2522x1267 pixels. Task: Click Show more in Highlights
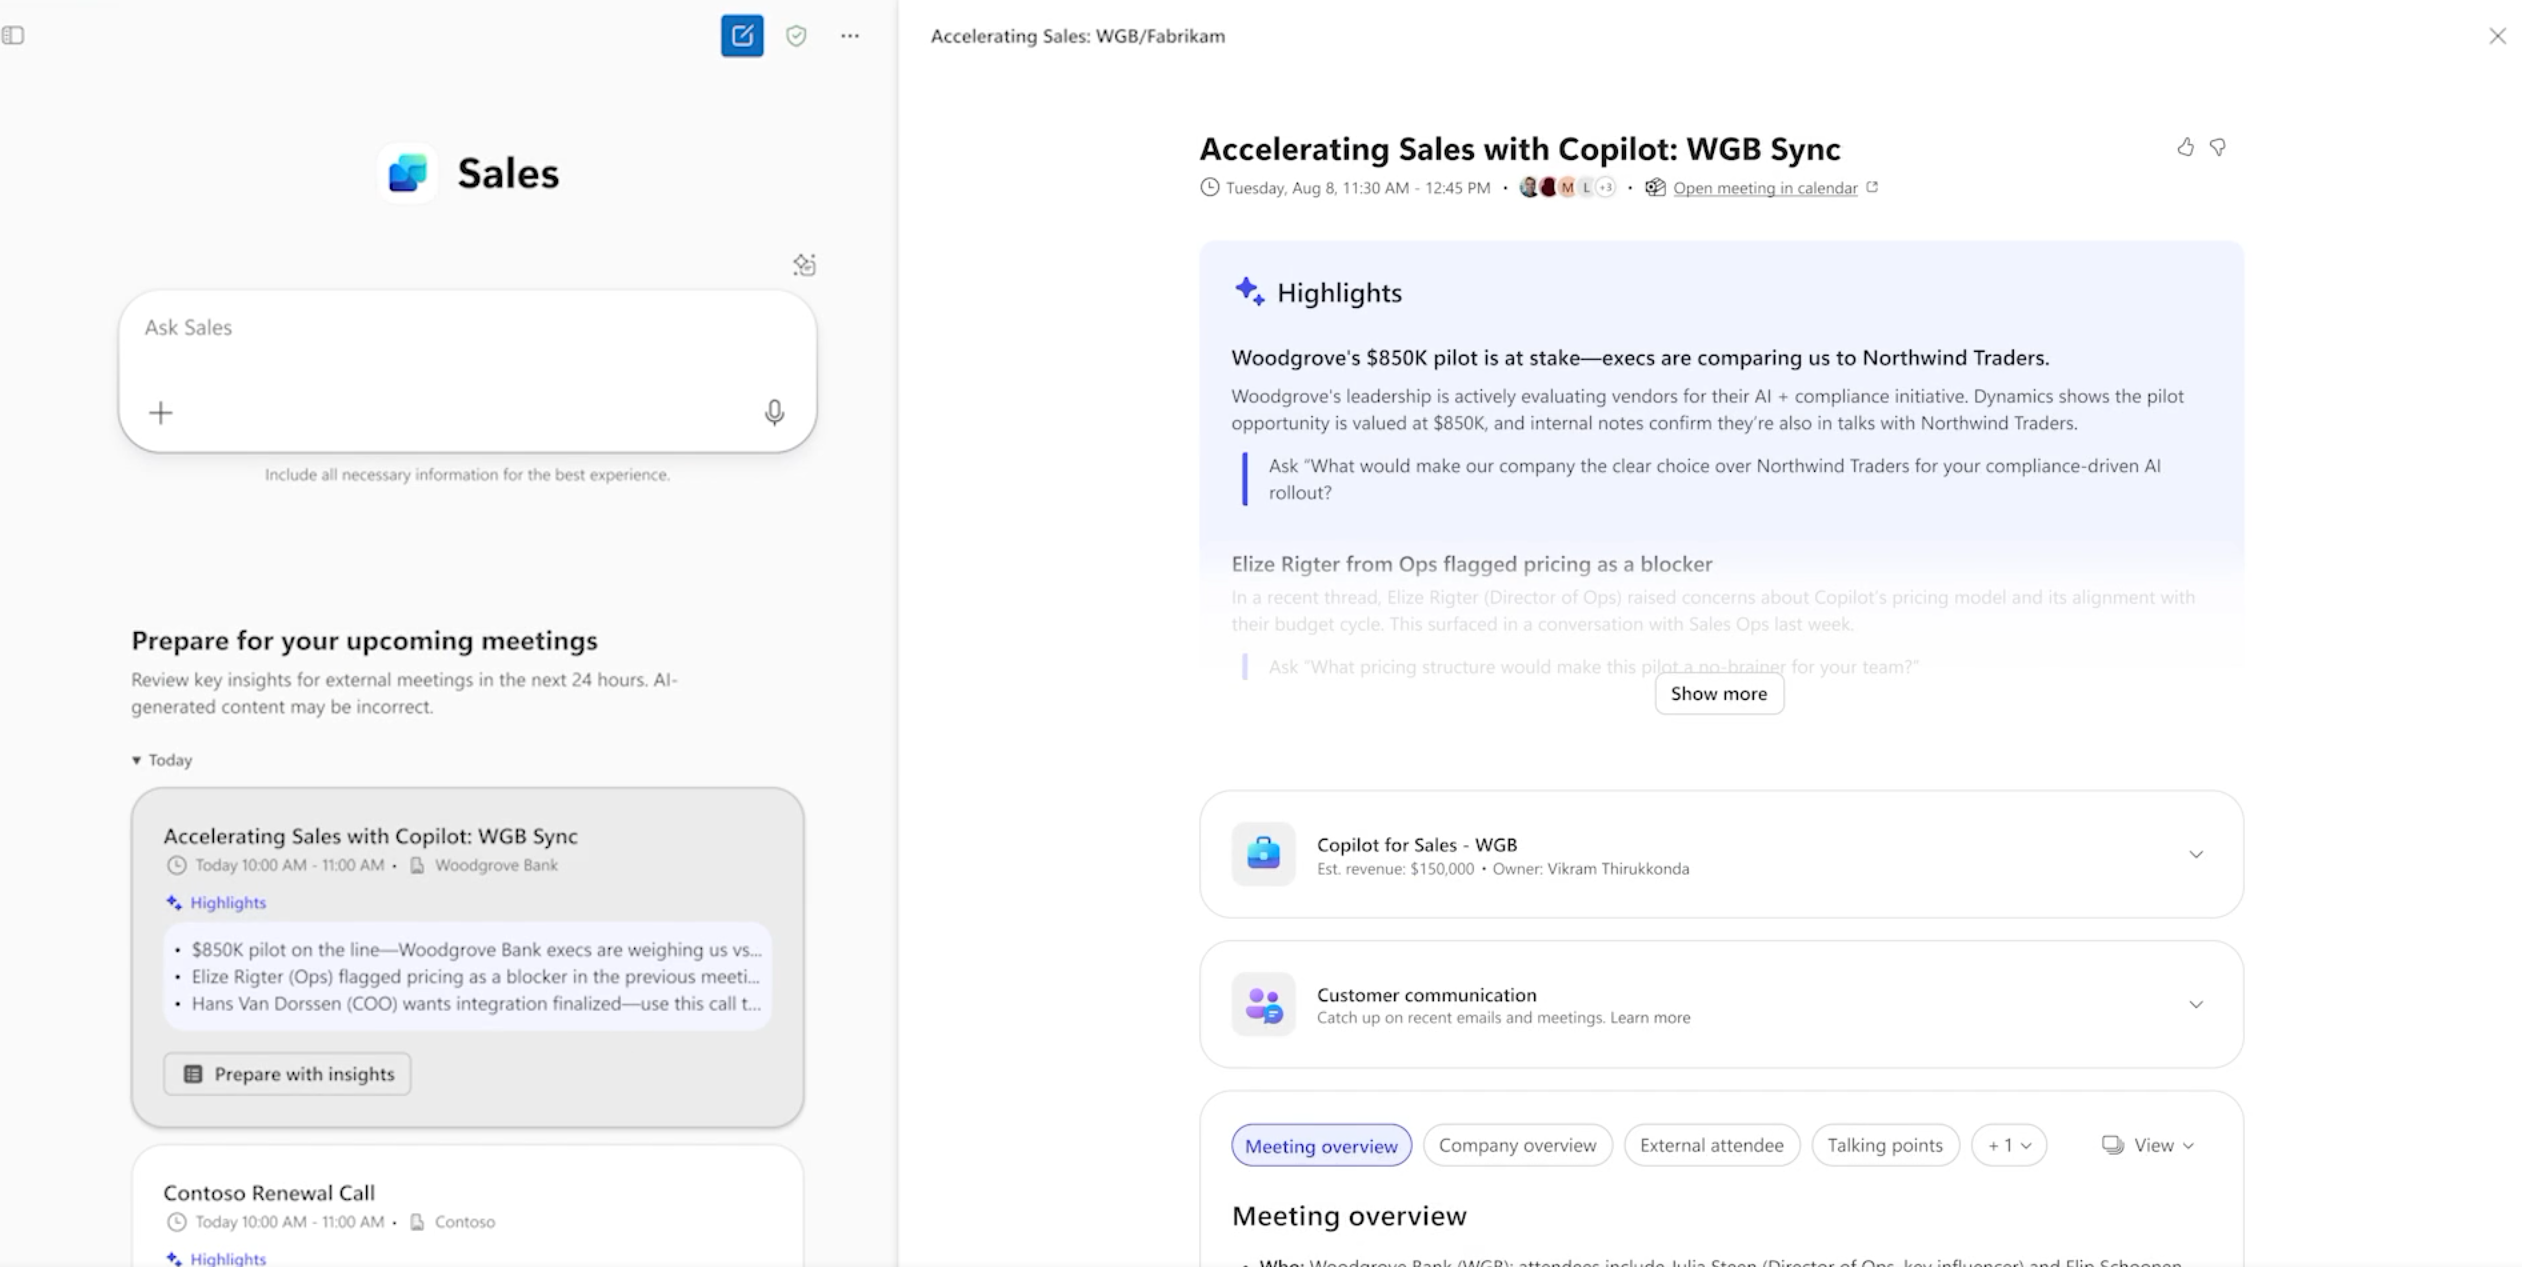(1719, 694)
